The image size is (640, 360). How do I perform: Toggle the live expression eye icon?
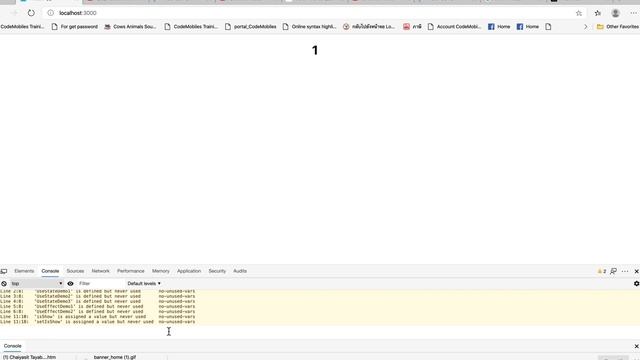70,283
